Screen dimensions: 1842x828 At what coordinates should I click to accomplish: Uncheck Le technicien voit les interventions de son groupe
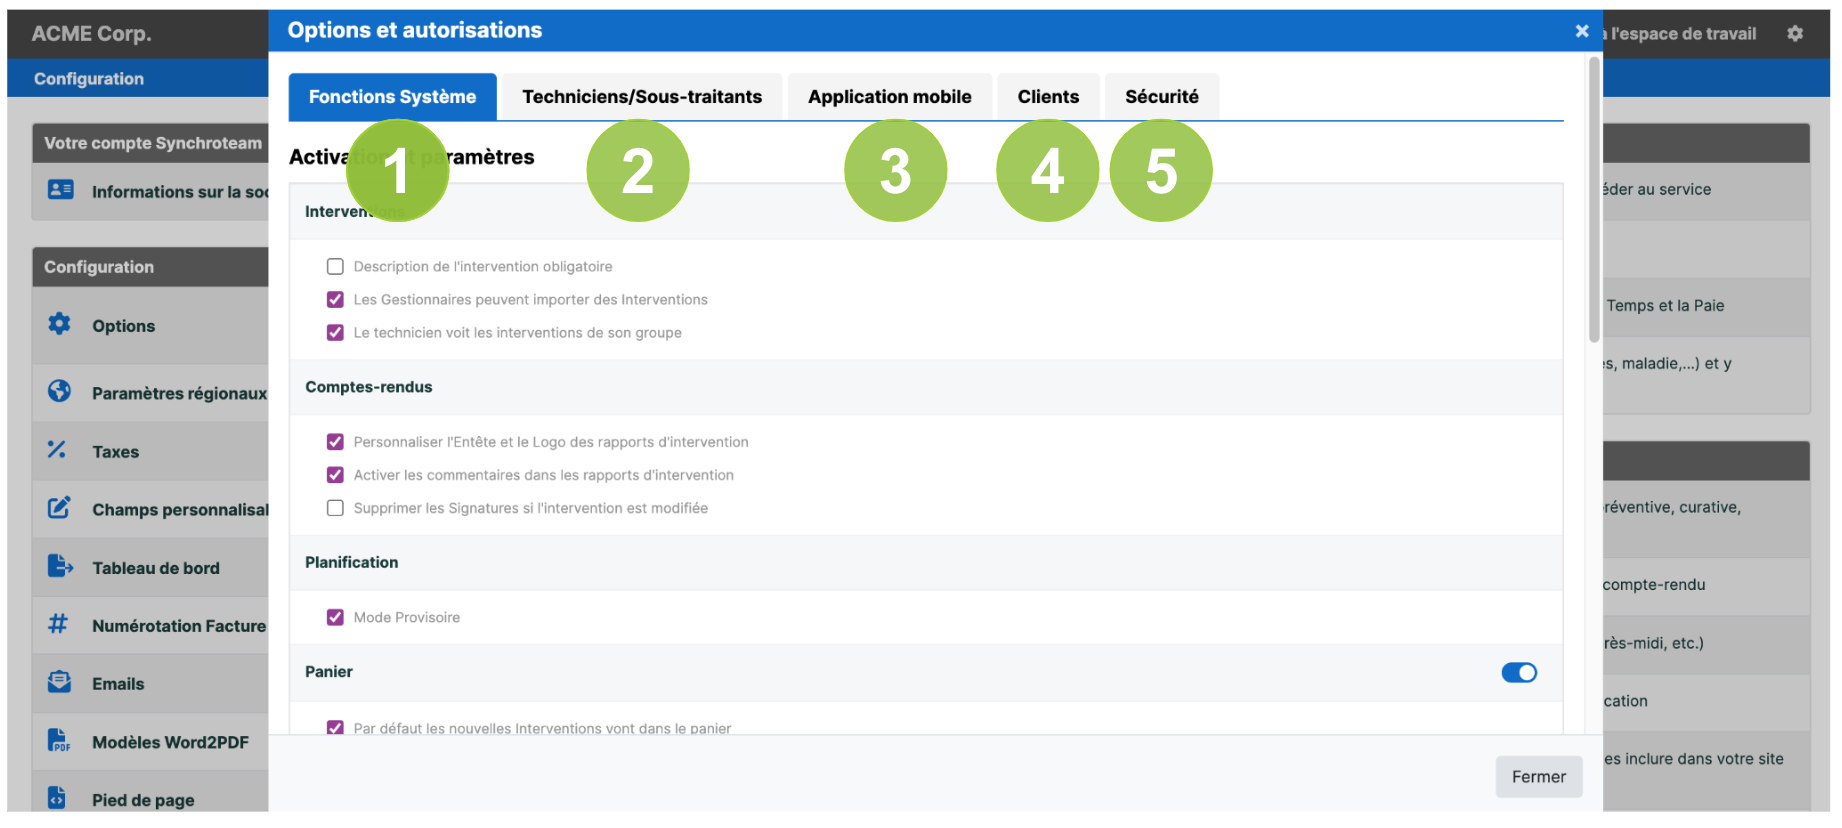(335, 333)
